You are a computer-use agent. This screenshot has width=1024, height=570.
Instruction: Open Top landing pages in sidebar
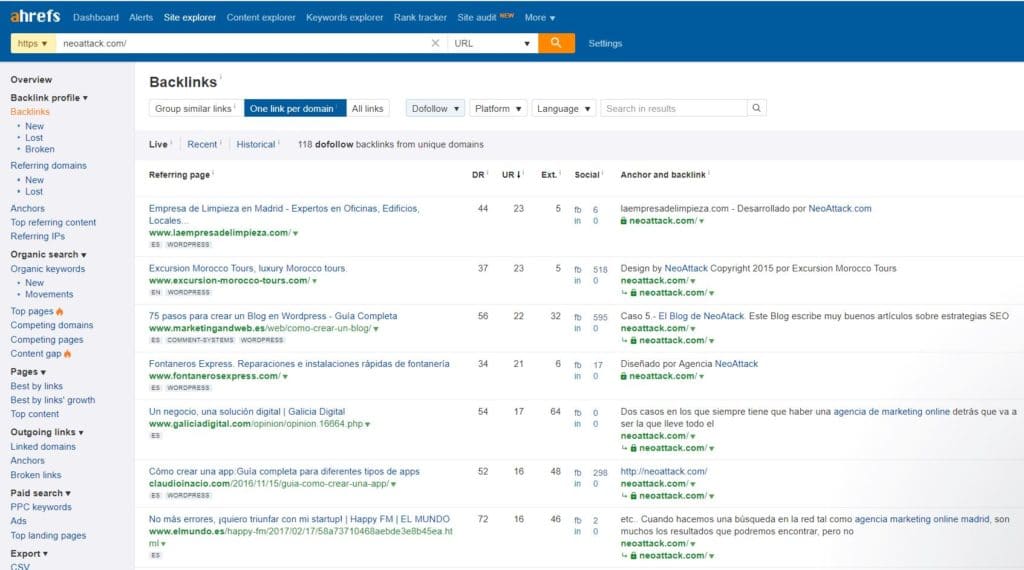(x=48, y=535)
